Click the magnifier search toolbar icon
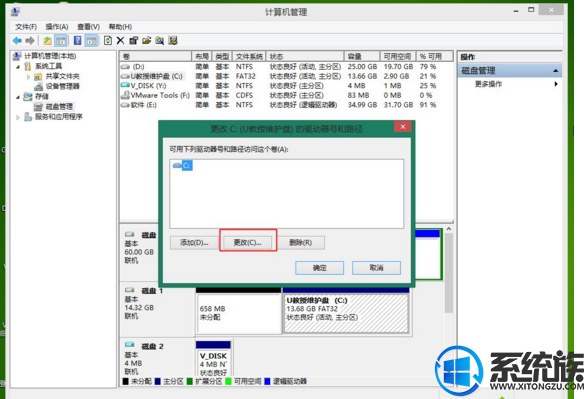 tap(159, 40)
